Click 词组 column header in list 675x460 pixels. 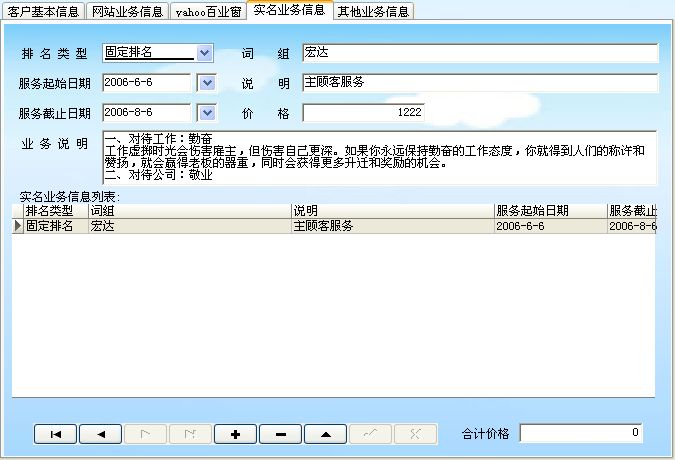point(190,211)
